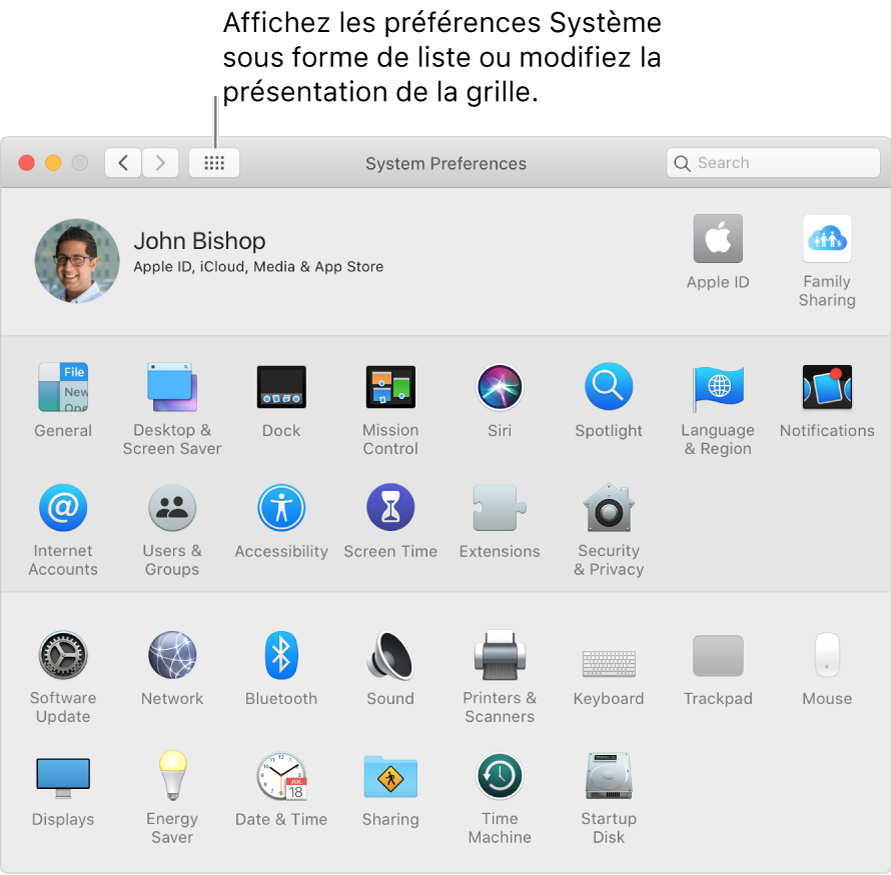Open Accessibility preferences
The height and width of the screenshot is (875, 891).
click(281, 507)
